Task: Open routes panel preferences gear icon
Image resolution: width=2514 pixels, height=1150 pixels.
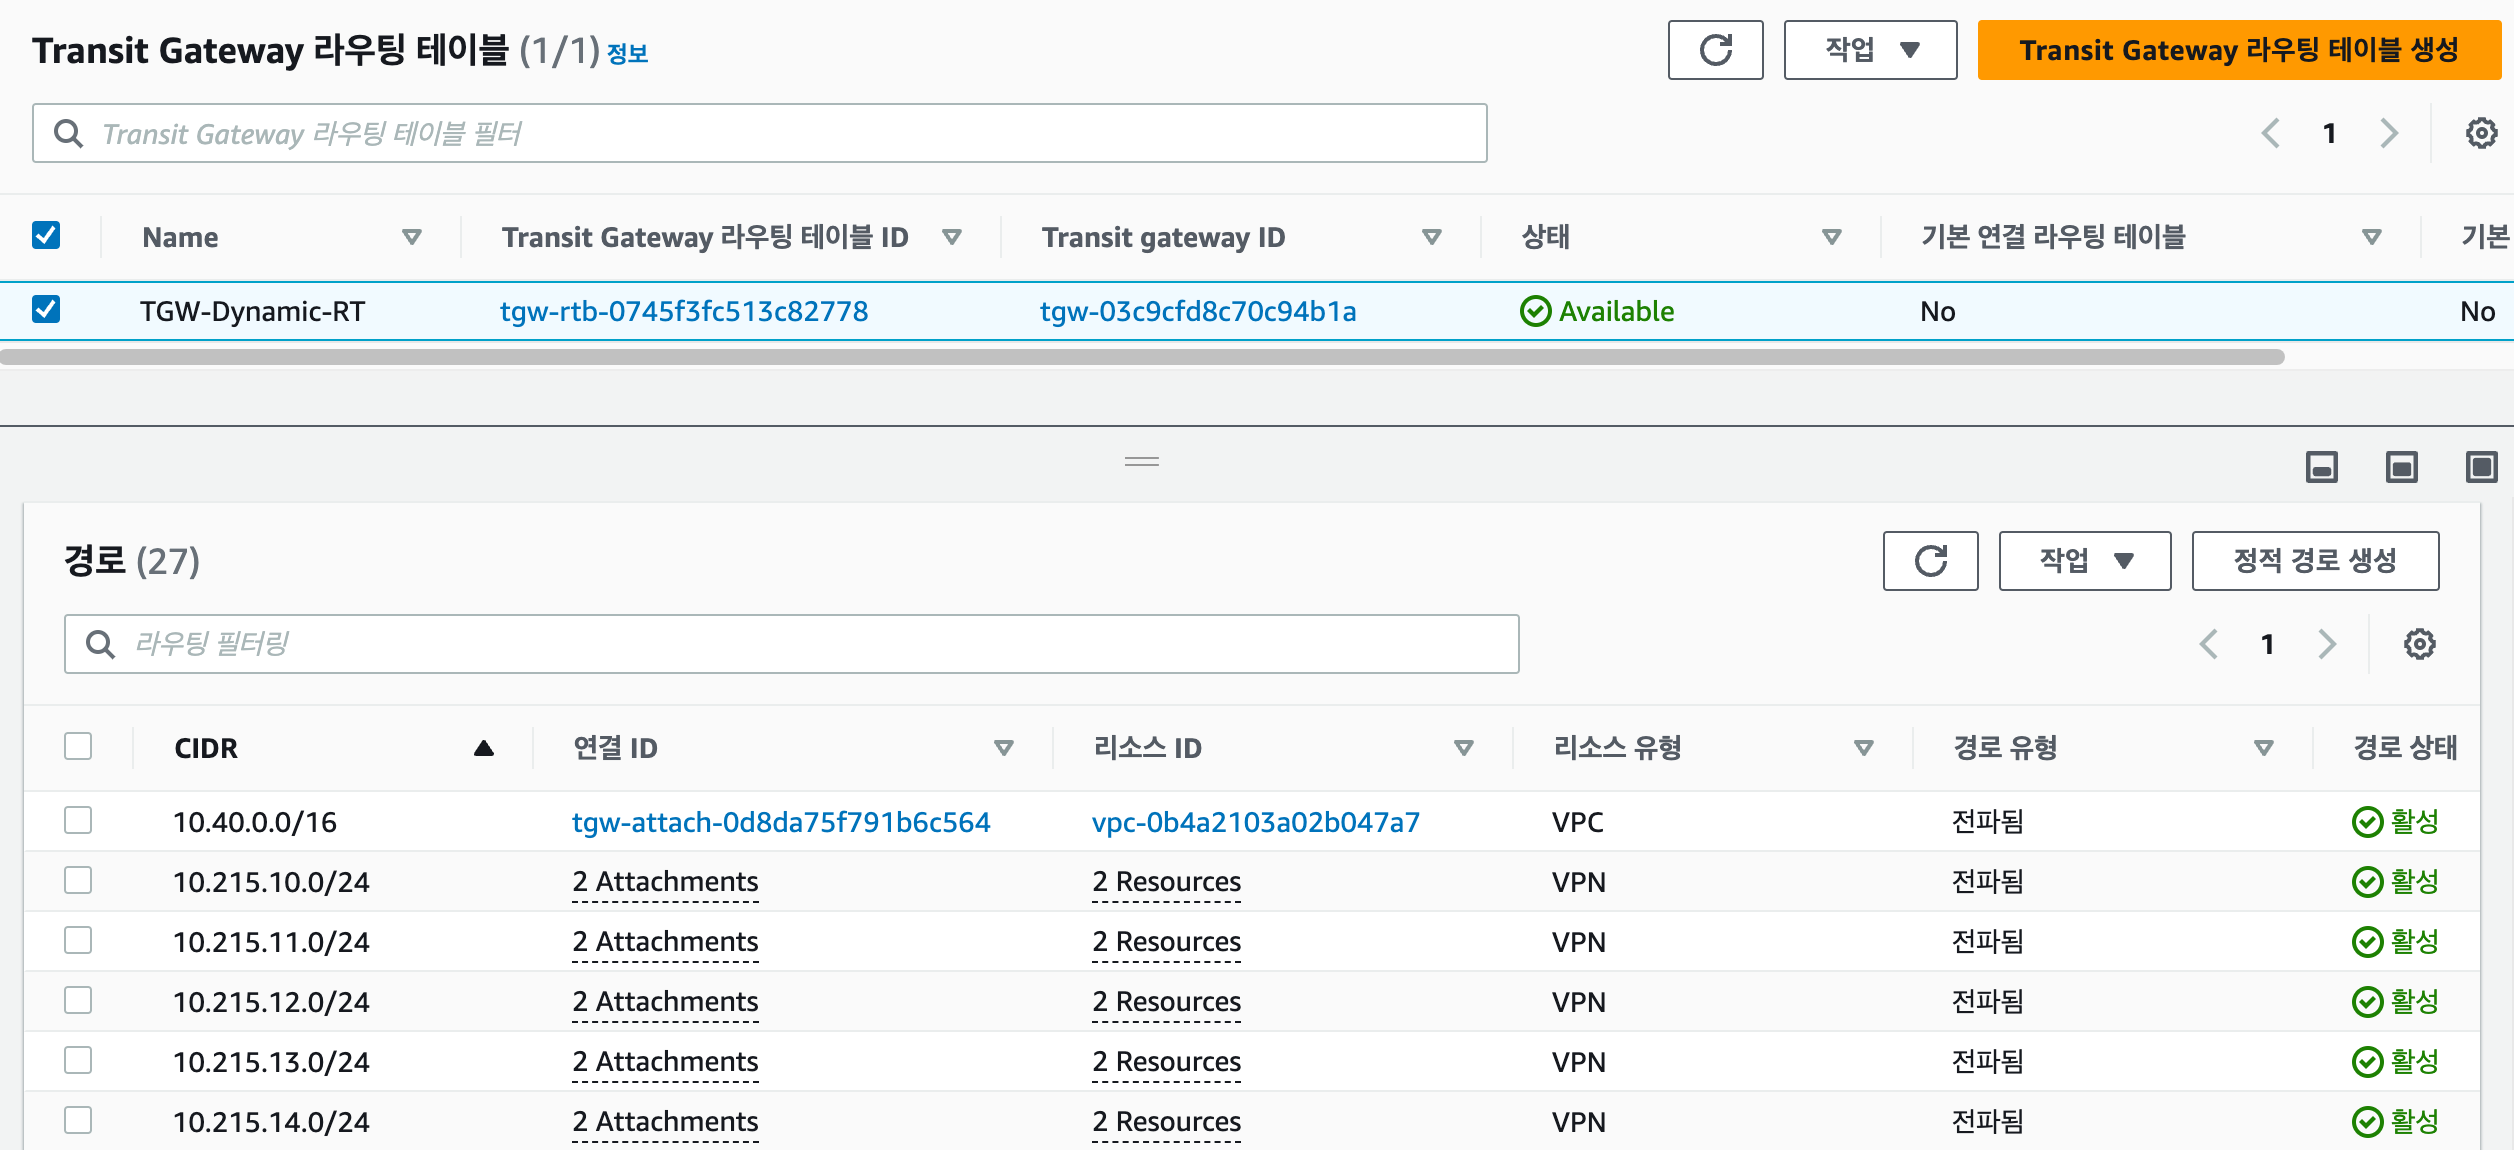Action: pos(2419,644)
